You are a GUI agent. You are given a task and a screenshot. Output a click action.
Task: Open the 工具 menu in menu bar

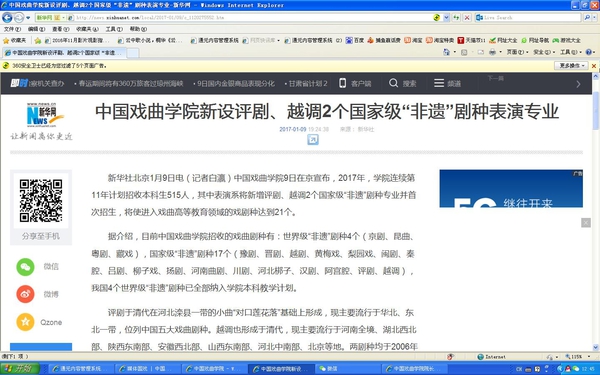[x=114, y=29]
